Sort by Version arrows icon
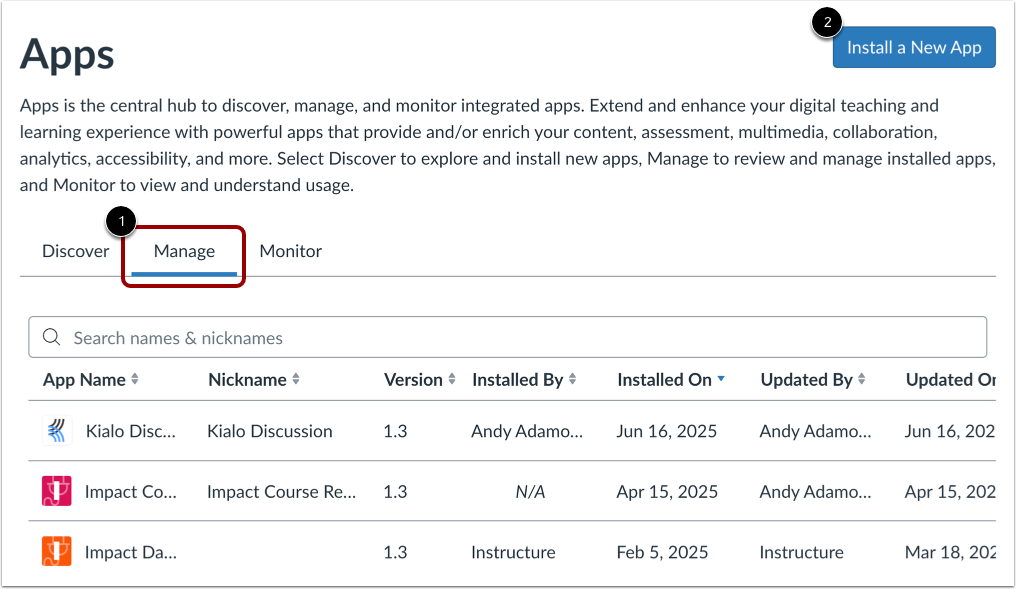1016x589 pixels. point(452,380)
